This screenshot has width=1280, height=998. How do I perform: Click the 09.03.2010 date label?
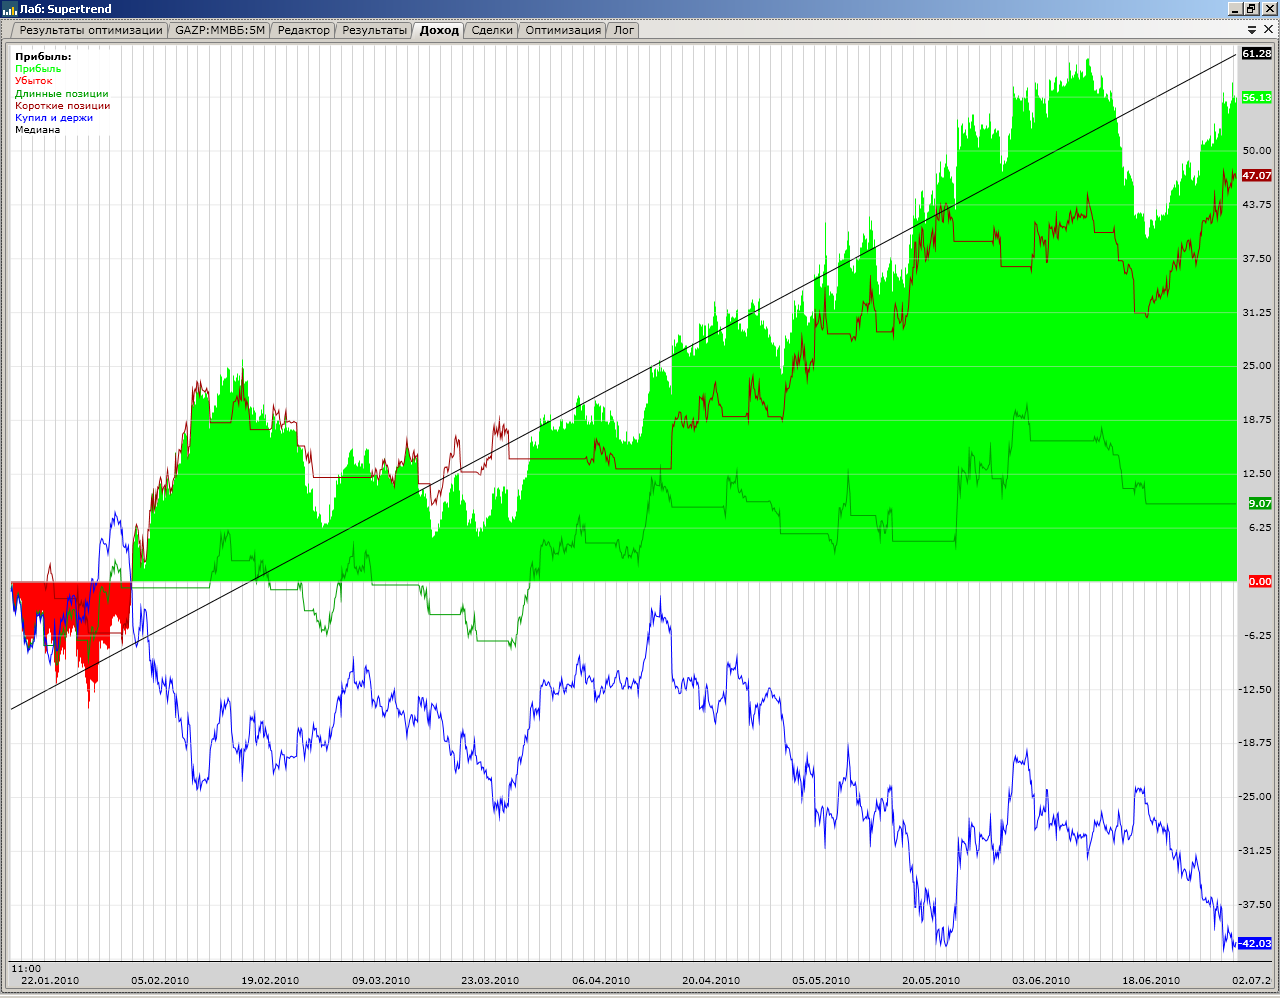pyautogui.click(x=381, y=981)
